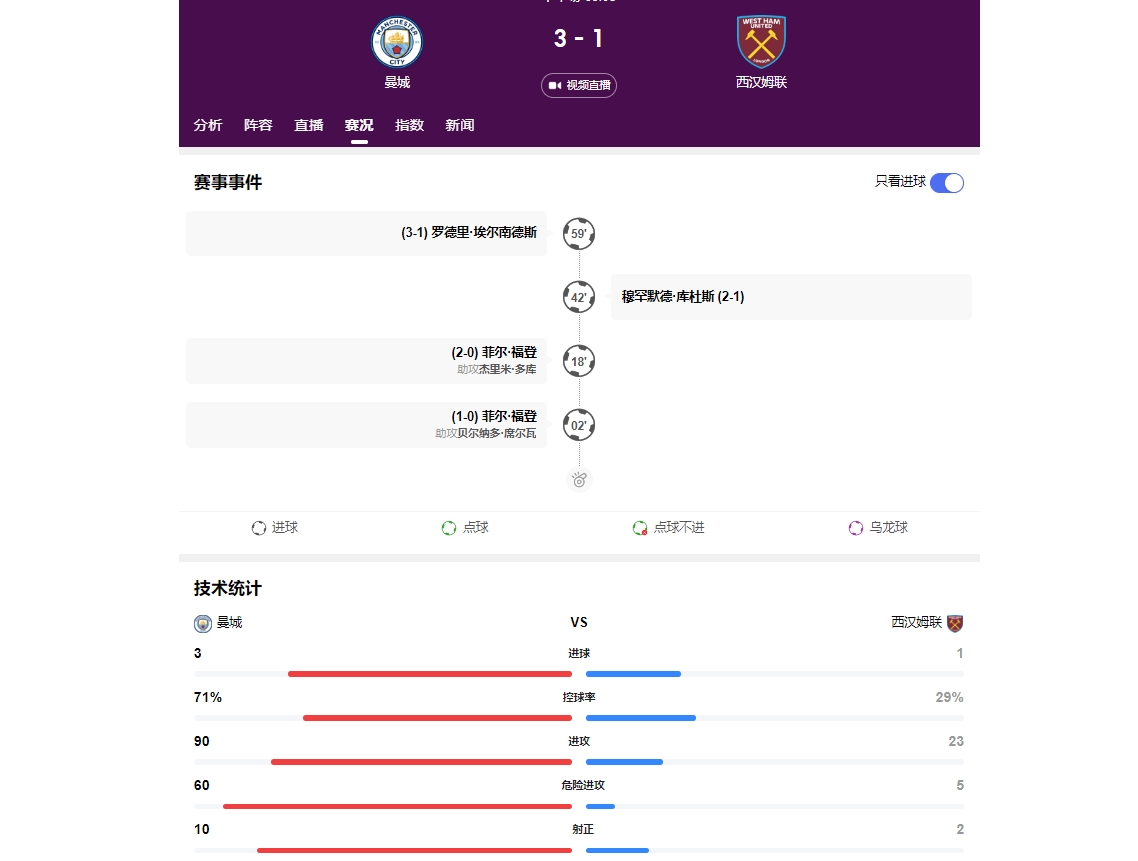Click the kickoff whistle icon on timeline
The image size is (1138, 861).
point(579,480)
